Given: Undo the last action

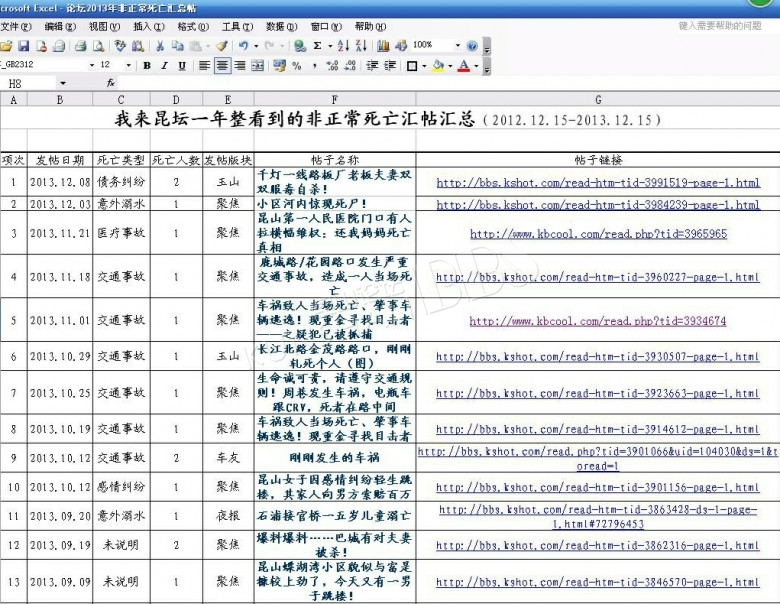Looking at the screenshot, I should (x=243, y=46).
